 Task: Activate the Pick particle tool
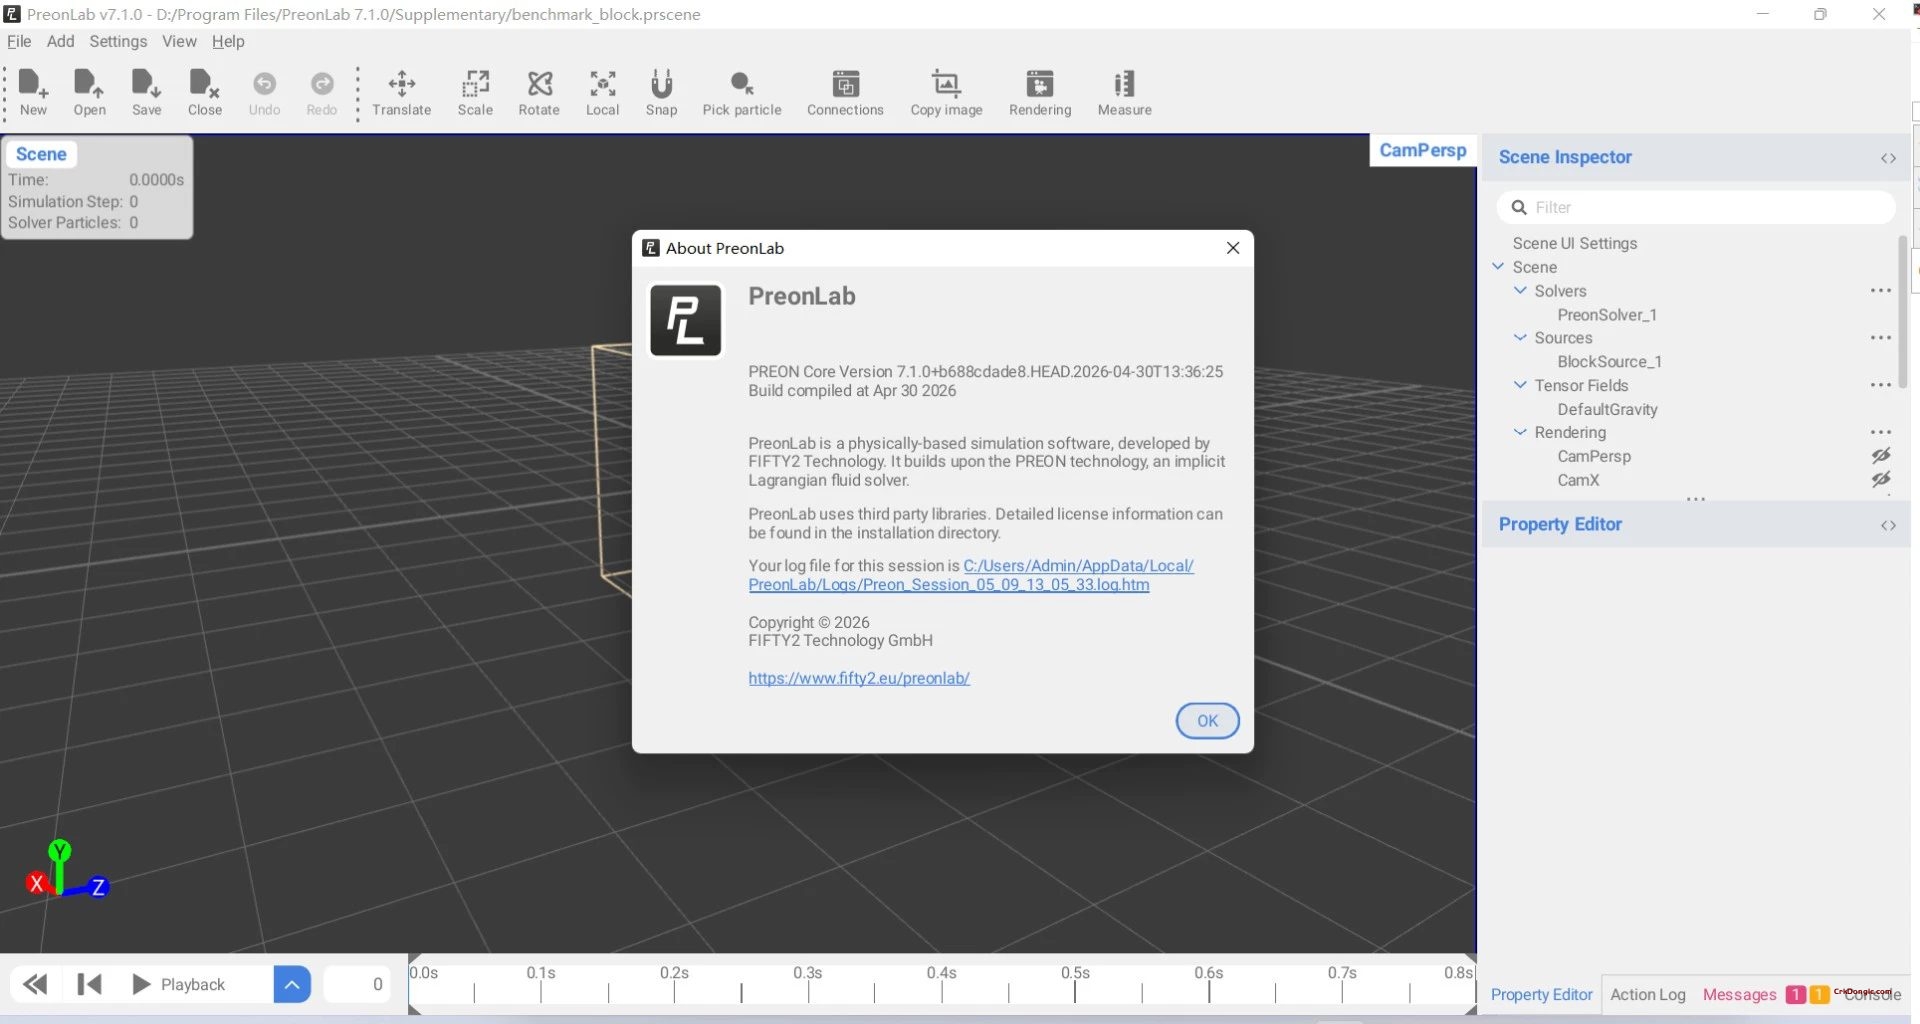(742, 93)
